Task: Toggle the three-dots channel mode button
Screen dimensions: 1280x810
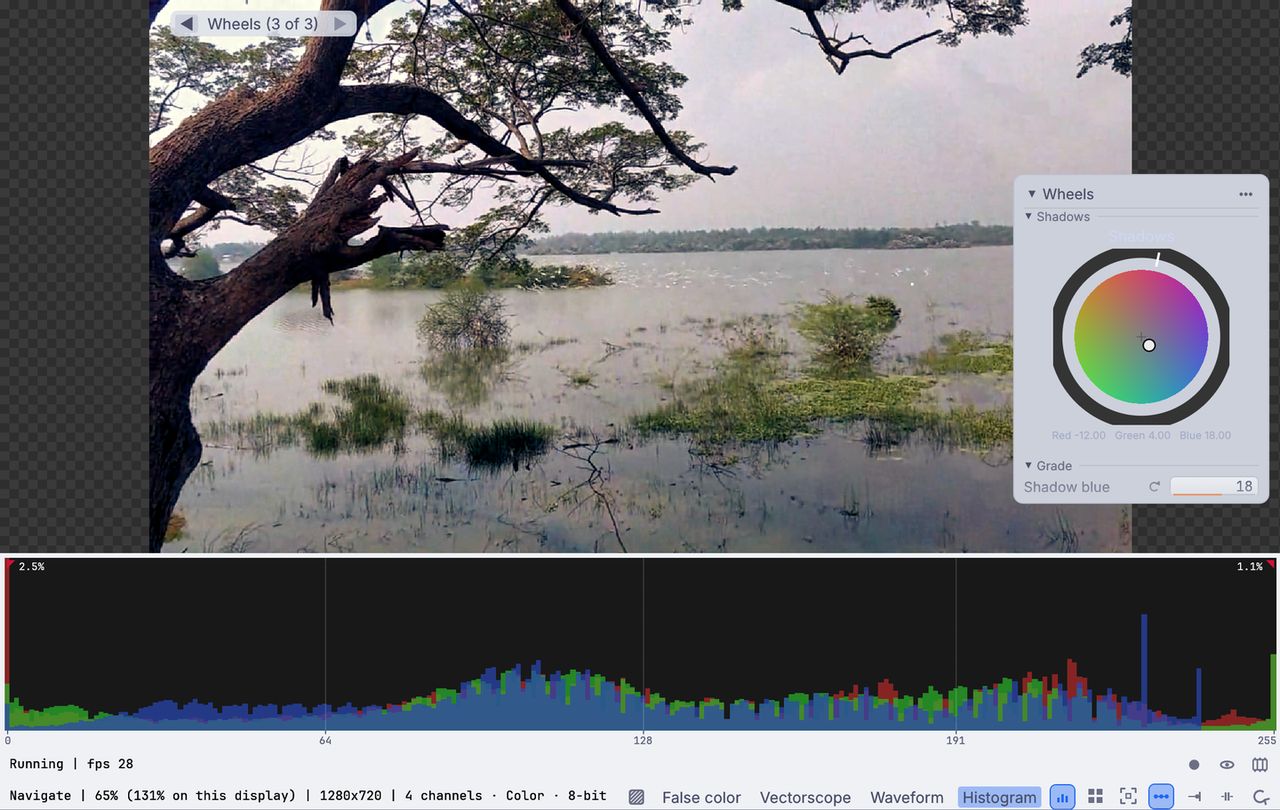Action: tap(1161, 797)
